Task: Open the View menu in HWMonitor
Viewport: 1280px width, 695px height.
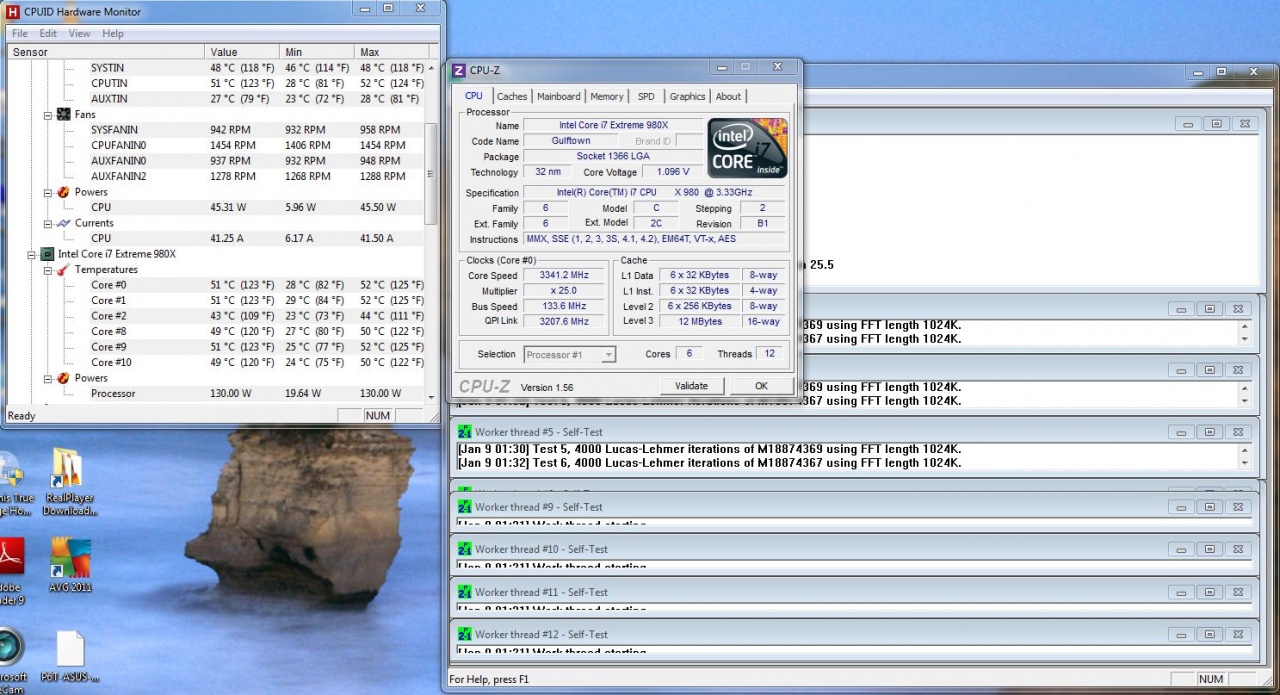Action: [x=79, y=33]
